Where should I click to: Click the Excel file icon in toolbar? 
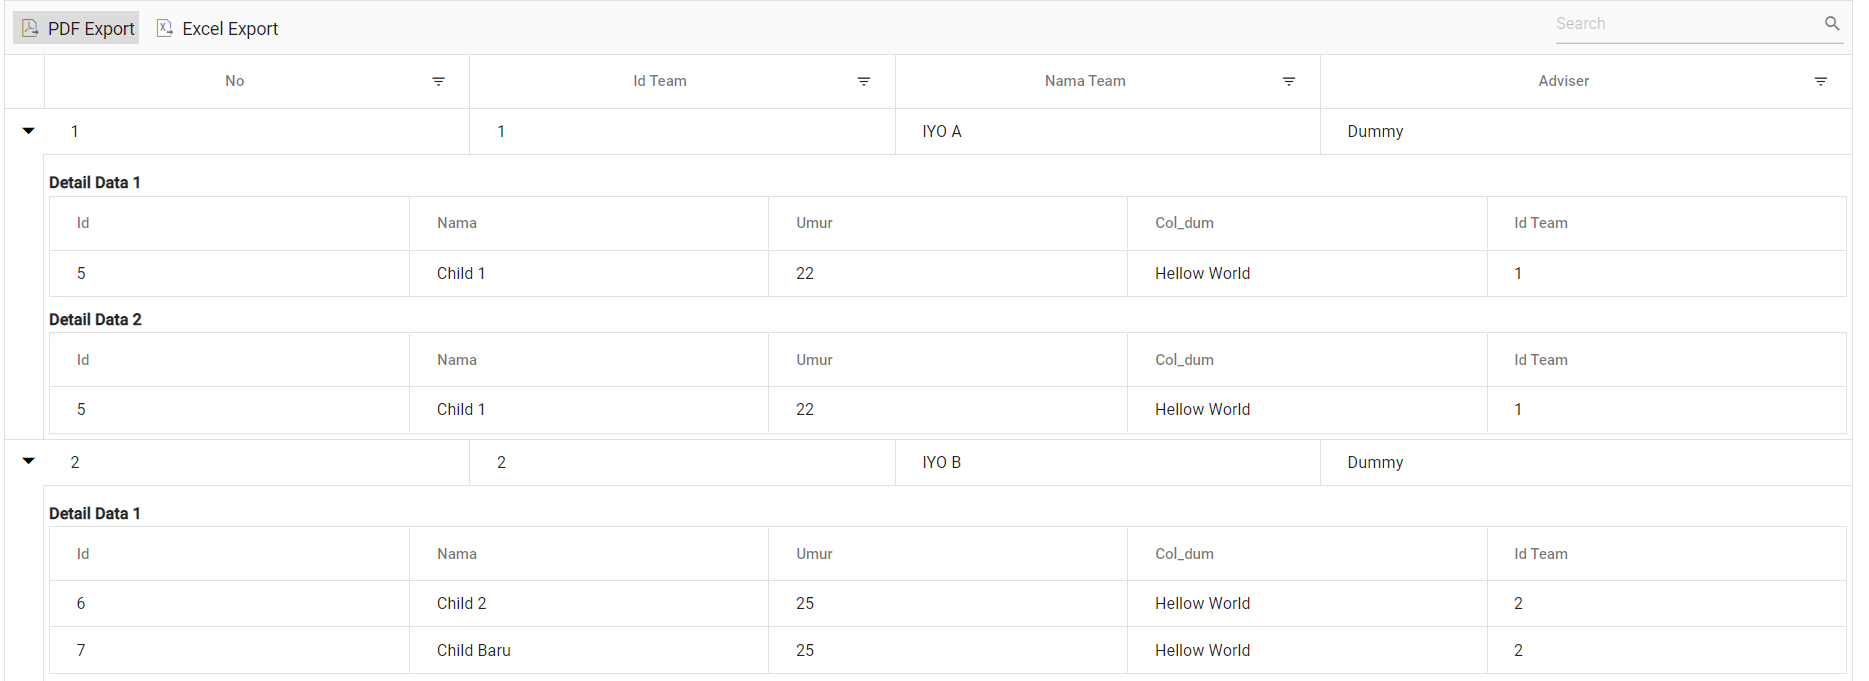click(x=165, y=28)
